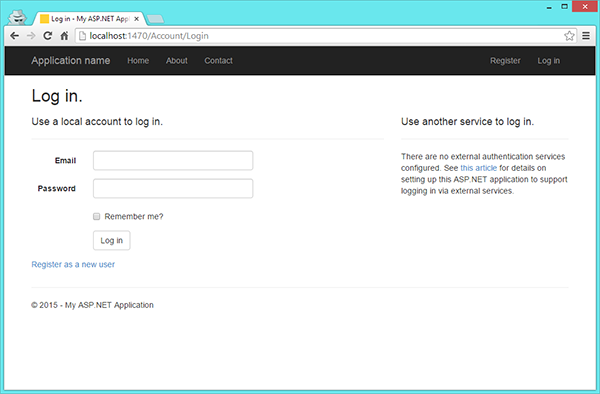600x394 pixels.
Task: Close the browser window
Action: (585, 7)
